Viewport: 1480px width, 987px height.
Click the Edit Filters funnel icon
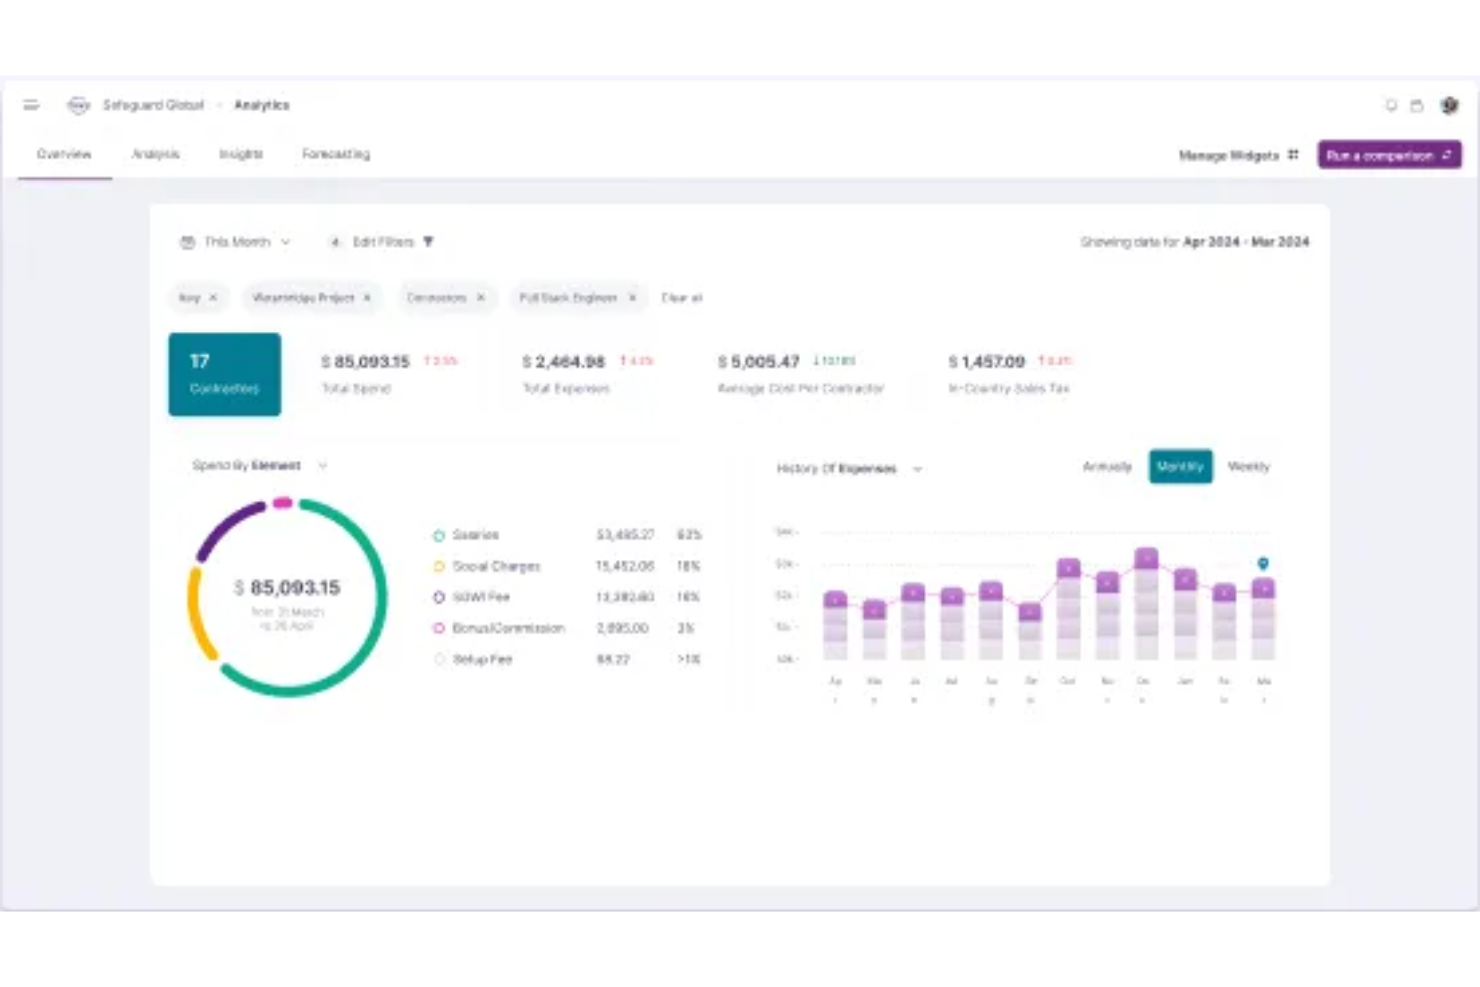click(428, 242)
